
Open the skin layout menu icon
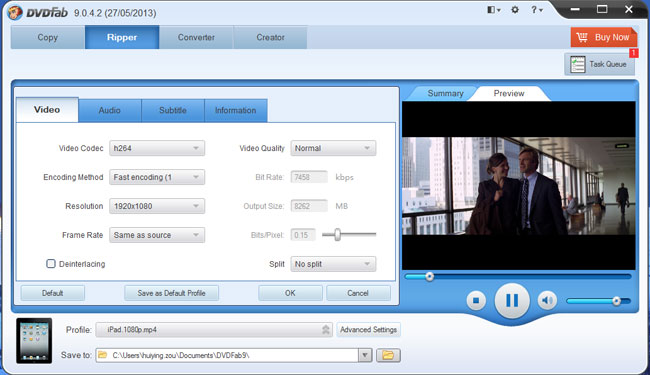(x=493, y=10)
